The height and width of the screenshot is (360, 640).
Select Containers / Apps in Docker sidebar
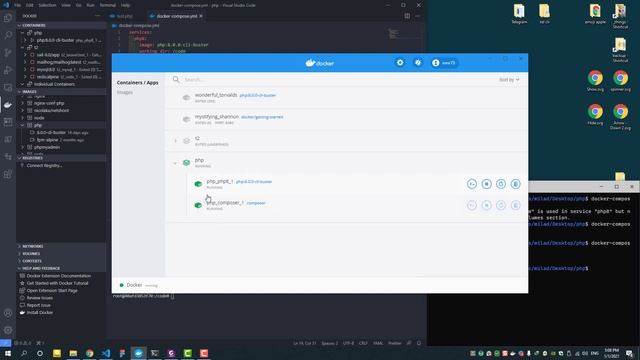pyautogui.click(x=138, y=82)
